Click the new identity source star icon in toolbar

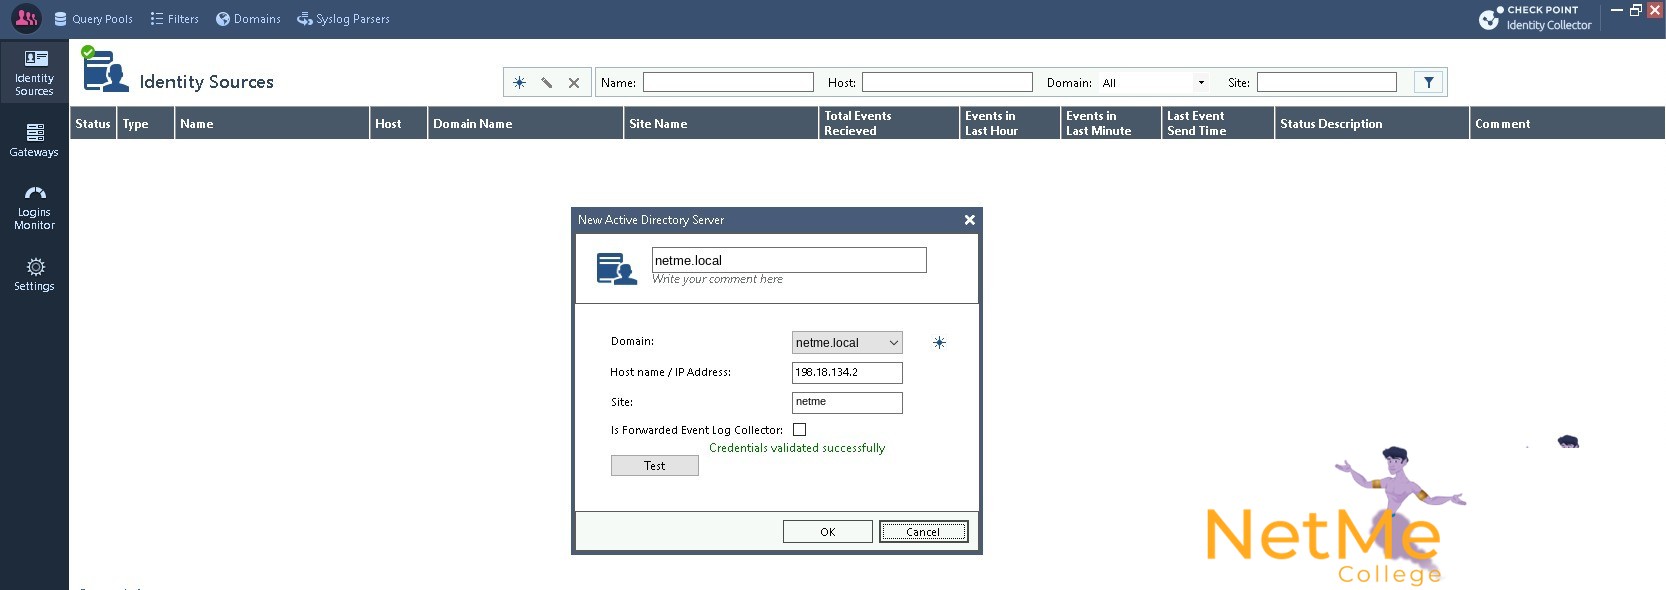519,83
